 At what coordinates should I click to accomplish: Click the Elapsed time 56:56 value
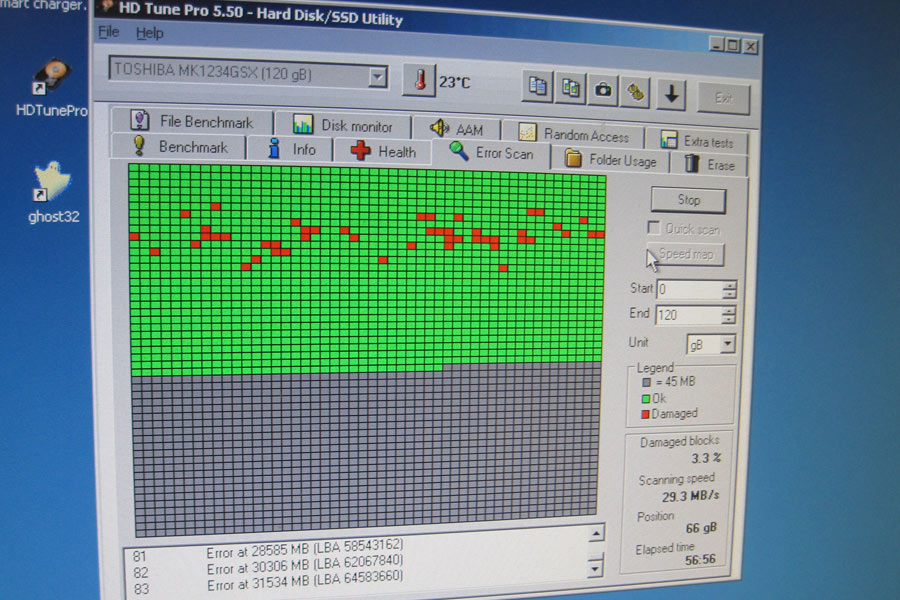[x=700, y=559]
